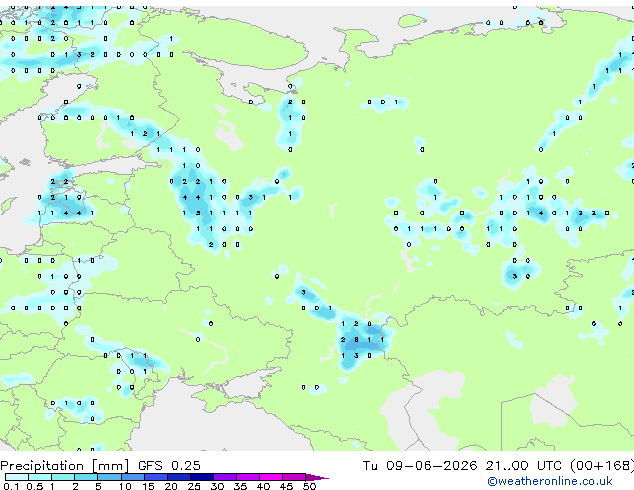
Task: Select the "21..00 UTC" time text
Action: tap(524, 466)
